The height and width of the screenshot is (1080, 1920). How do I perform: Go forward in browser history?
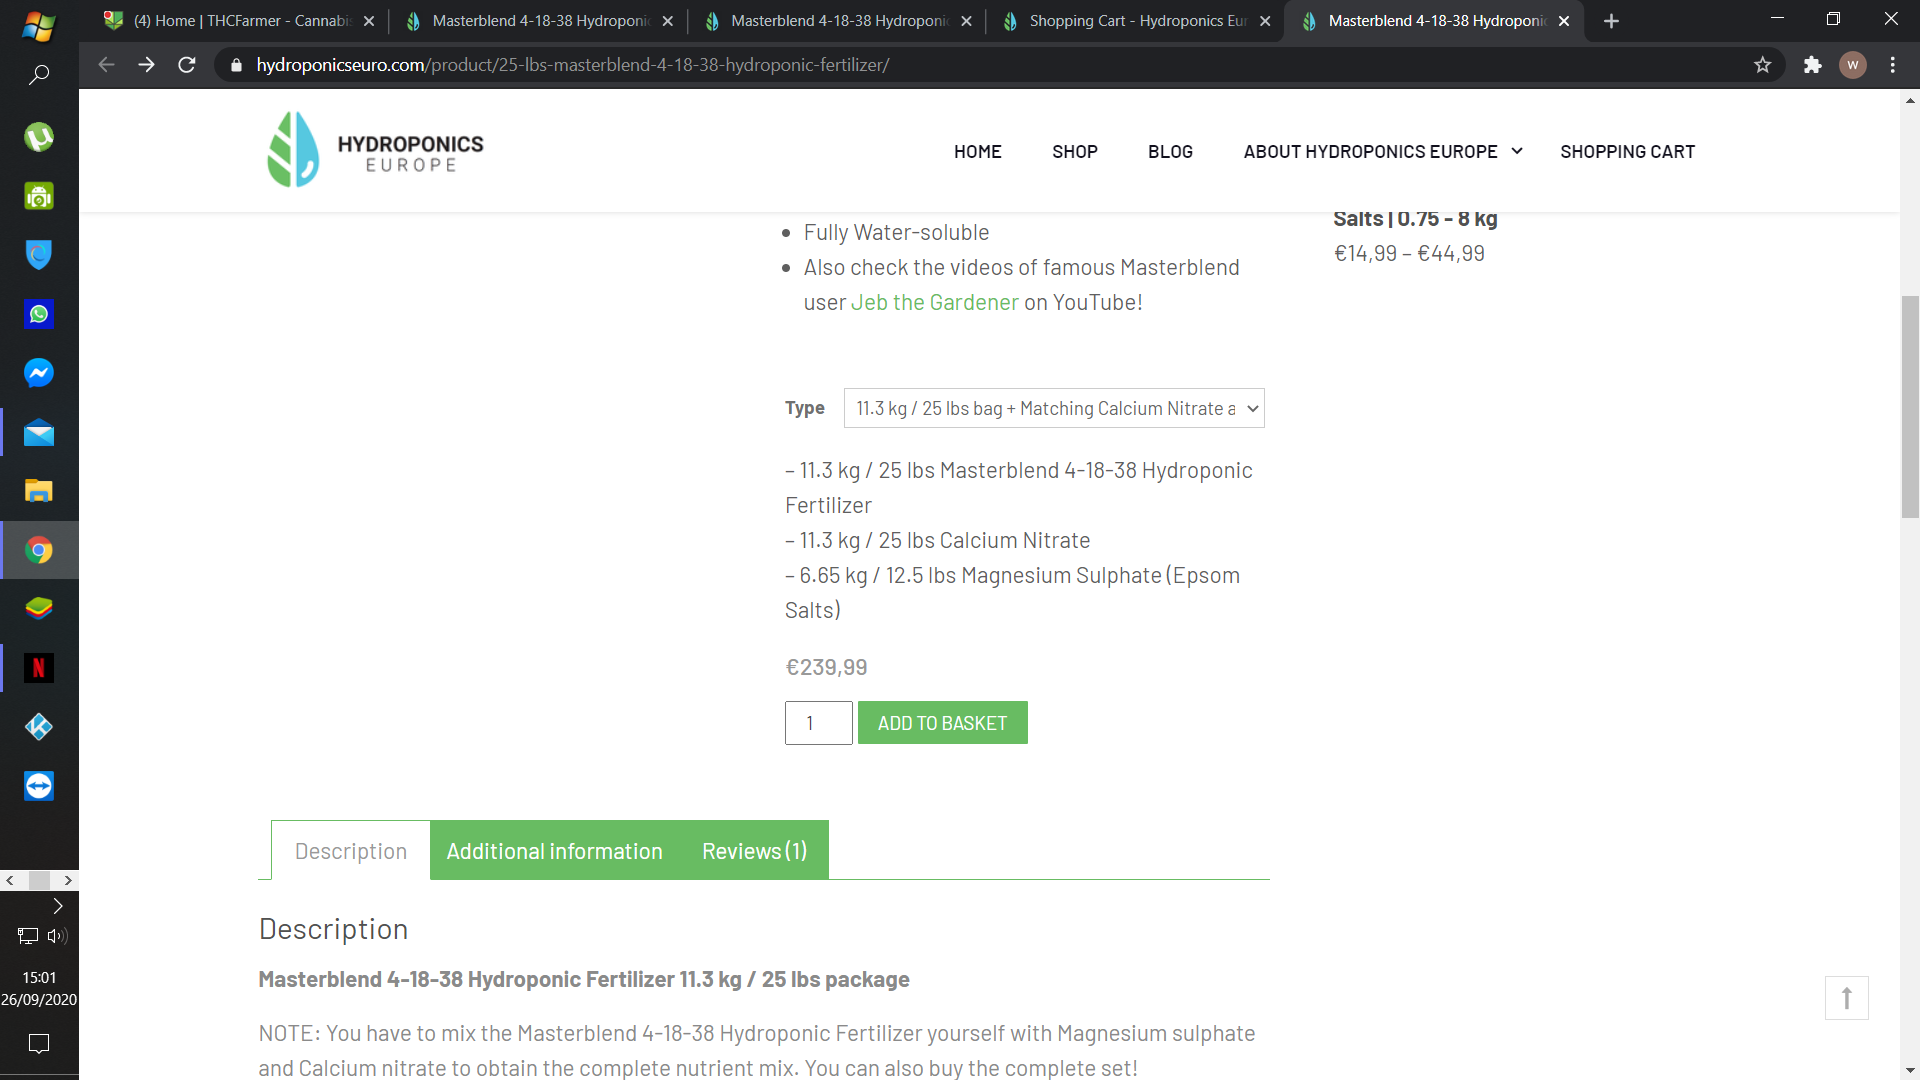pyautogui.click(x=147, y=65)
